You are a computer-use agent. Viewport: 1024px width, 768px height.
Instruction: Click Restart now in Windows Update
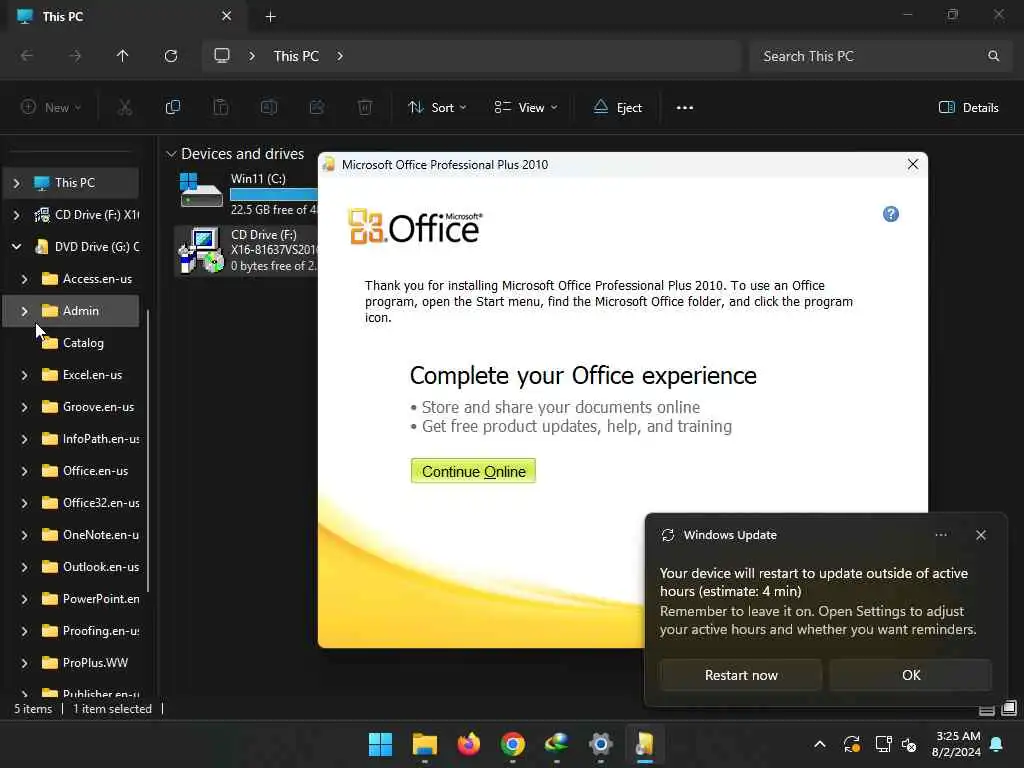(741, 675)
